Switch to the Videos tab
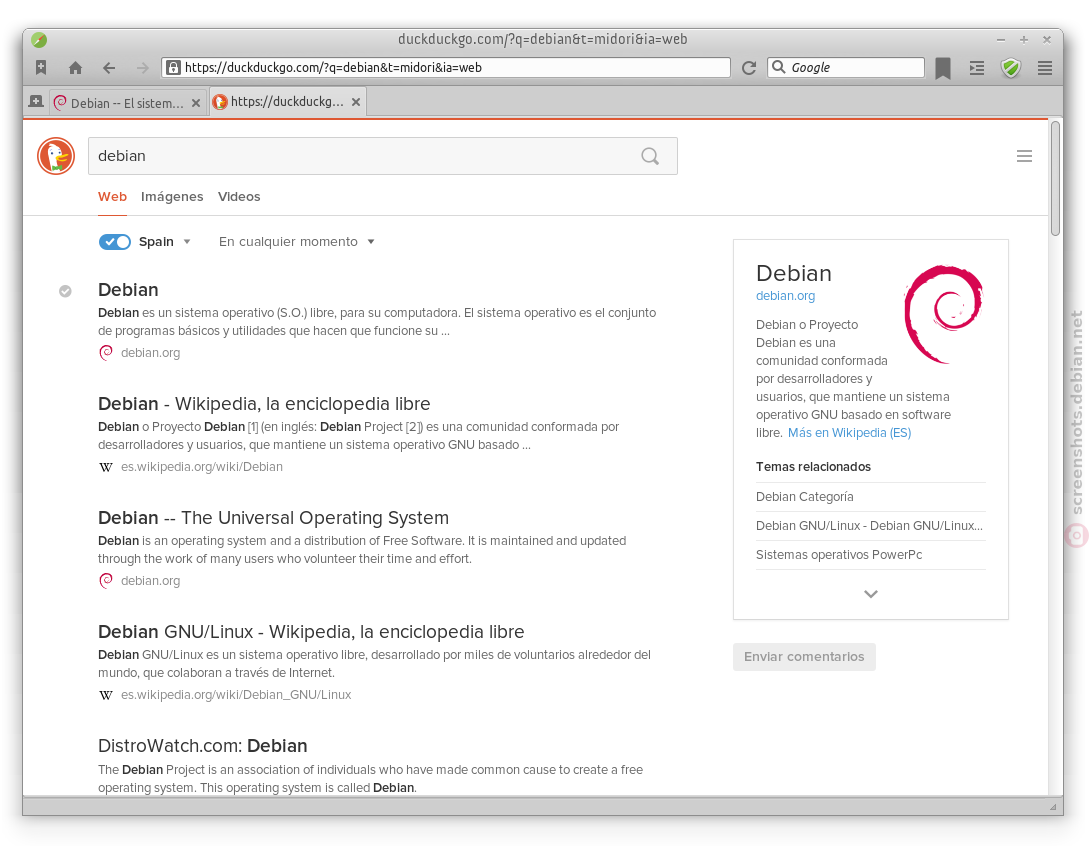 coord(239,196)
